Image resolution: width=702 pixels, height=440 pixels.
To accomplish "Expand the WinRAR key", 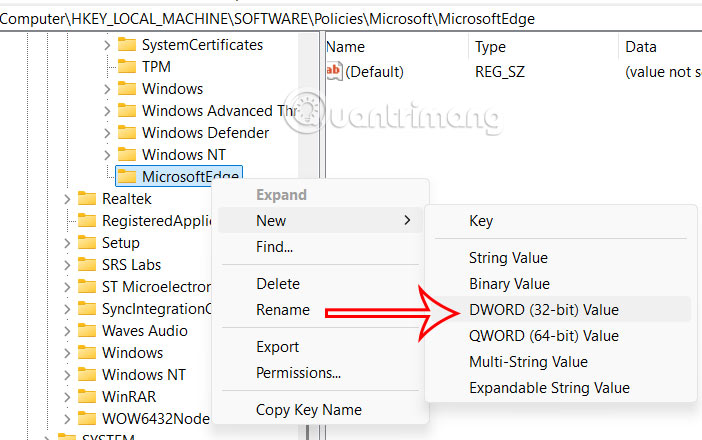I will click(x=67, y=397).
